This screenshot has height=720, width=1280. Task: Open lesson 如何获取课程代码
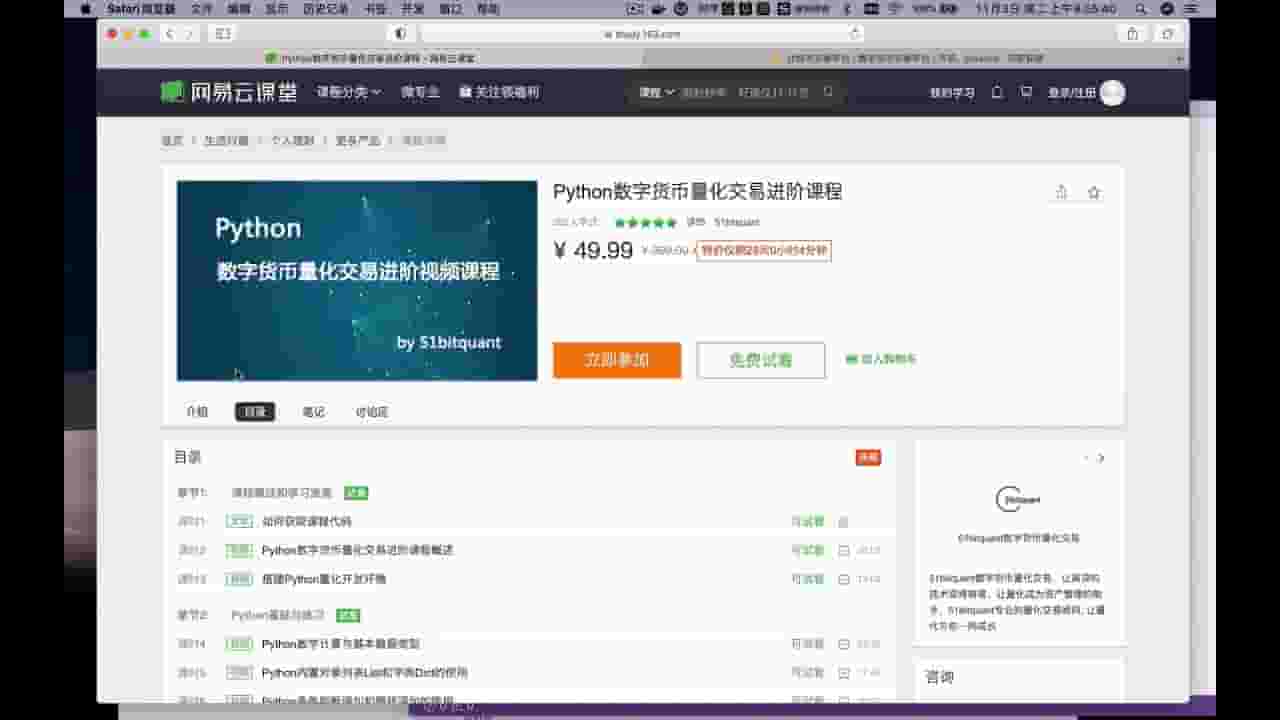(x=307, y=522)
